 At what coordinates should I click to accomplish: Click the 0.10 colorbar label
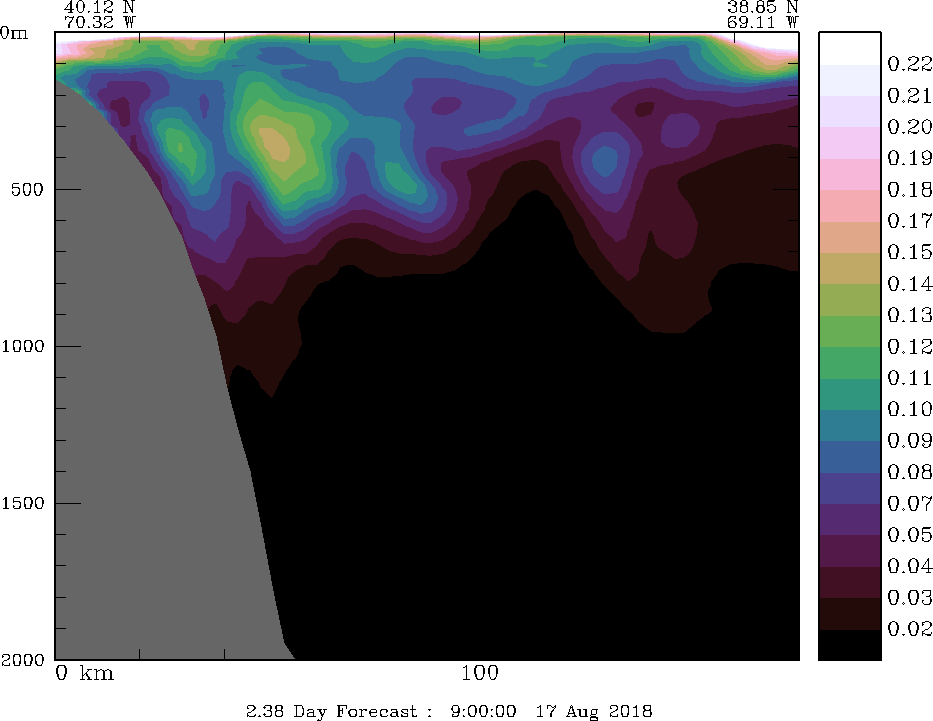coord(910,409)
